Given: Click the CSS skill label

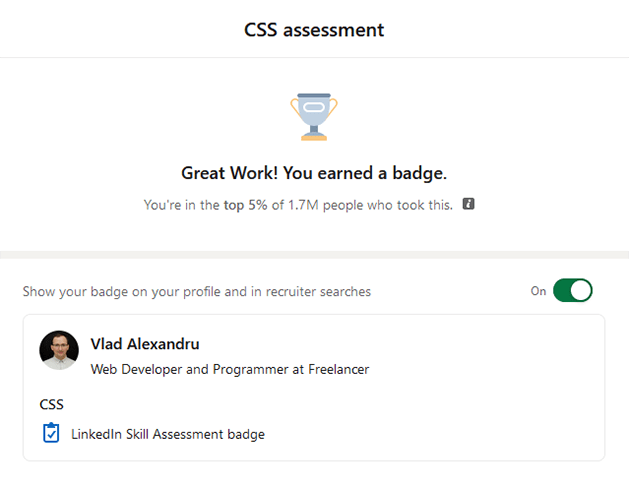Looking at the screenshot, I should click(51, 404).
